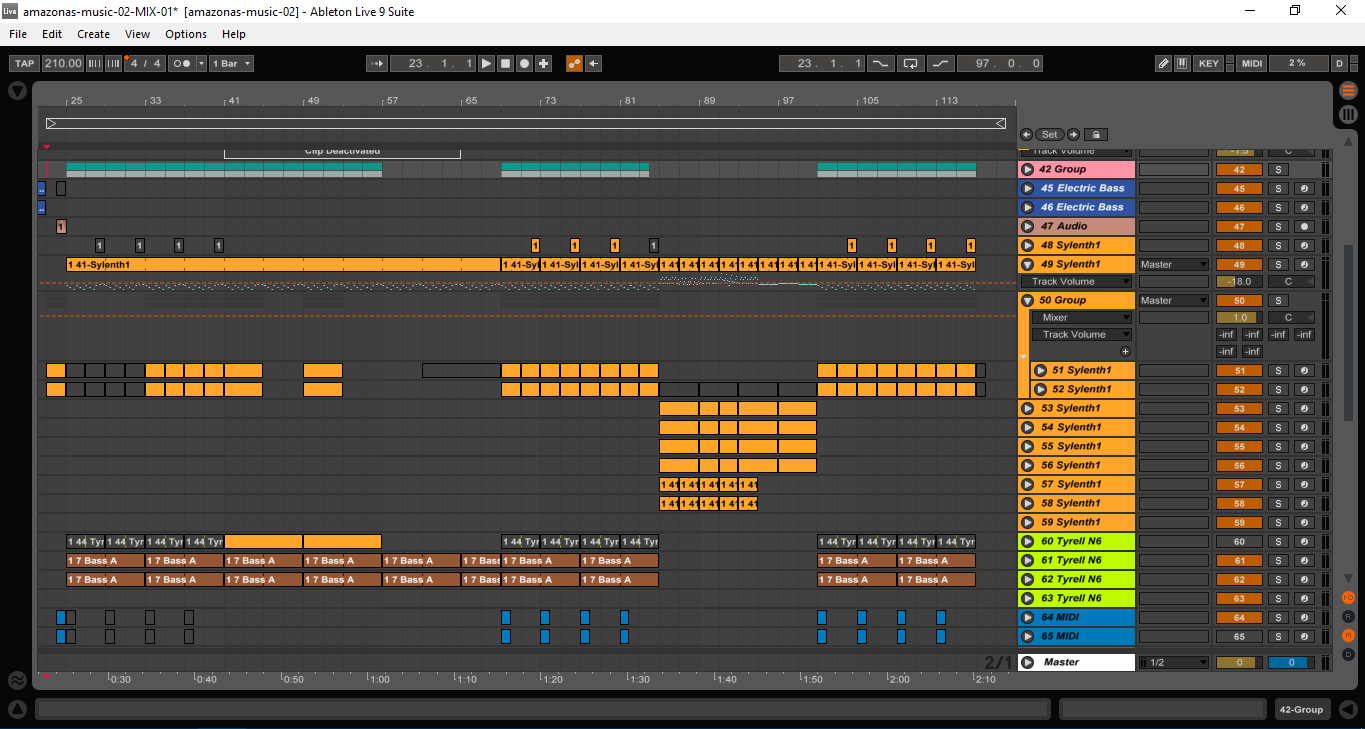
Task: Open the Edit menu
Action: [52, 34]
